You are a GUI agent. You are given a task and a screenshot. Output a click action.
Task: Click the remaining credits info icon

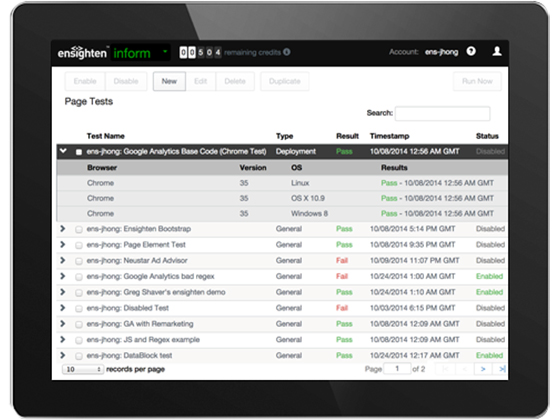[x=286, y=52]
